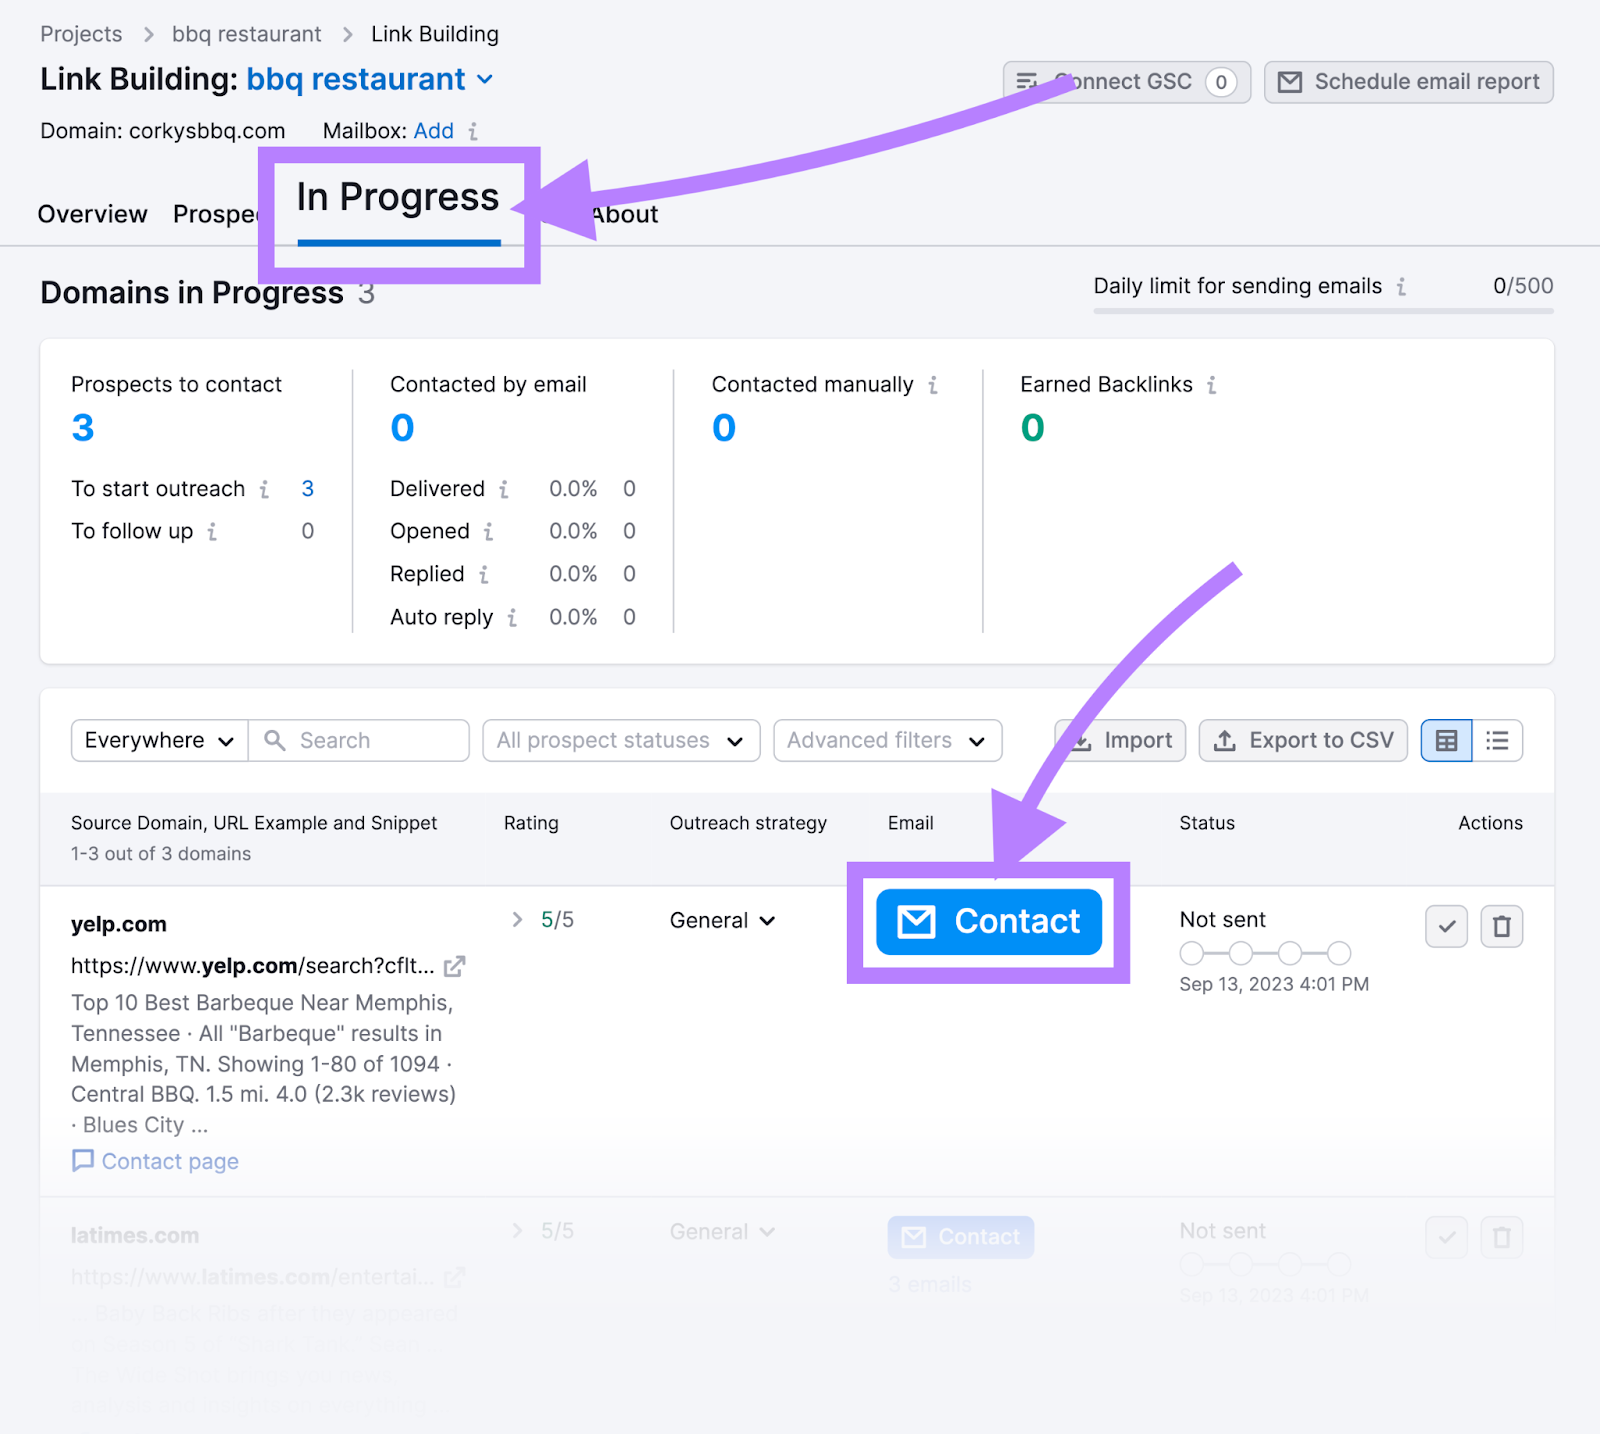Click info icon next to Auto reply
Viewport: 1600px width, 1434px height.
[x=512, y=618]
